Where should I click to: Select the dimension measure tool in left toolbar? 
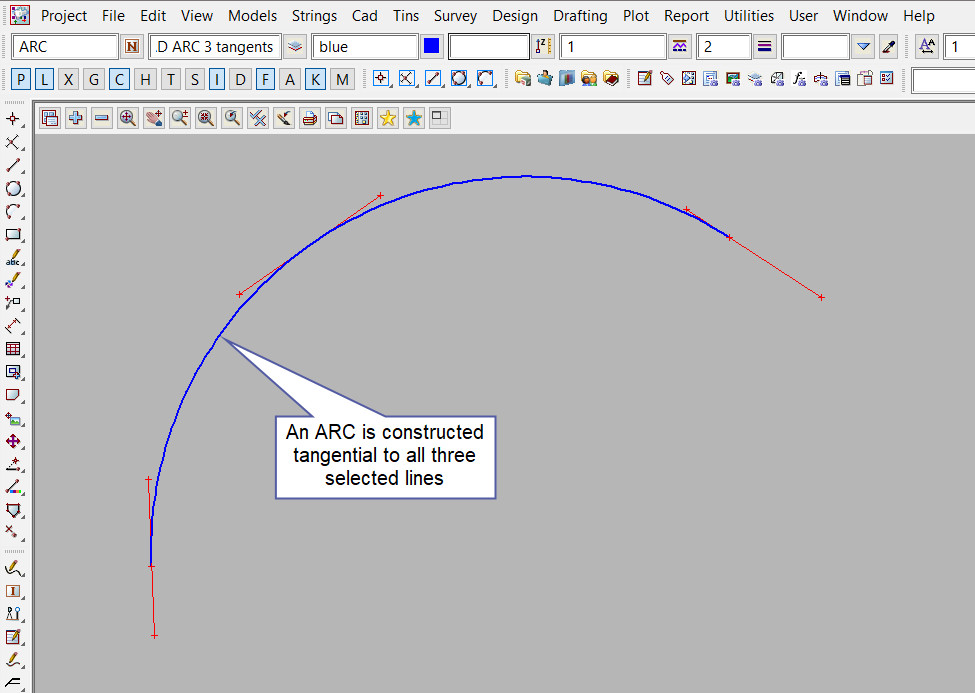pos(13,326)
